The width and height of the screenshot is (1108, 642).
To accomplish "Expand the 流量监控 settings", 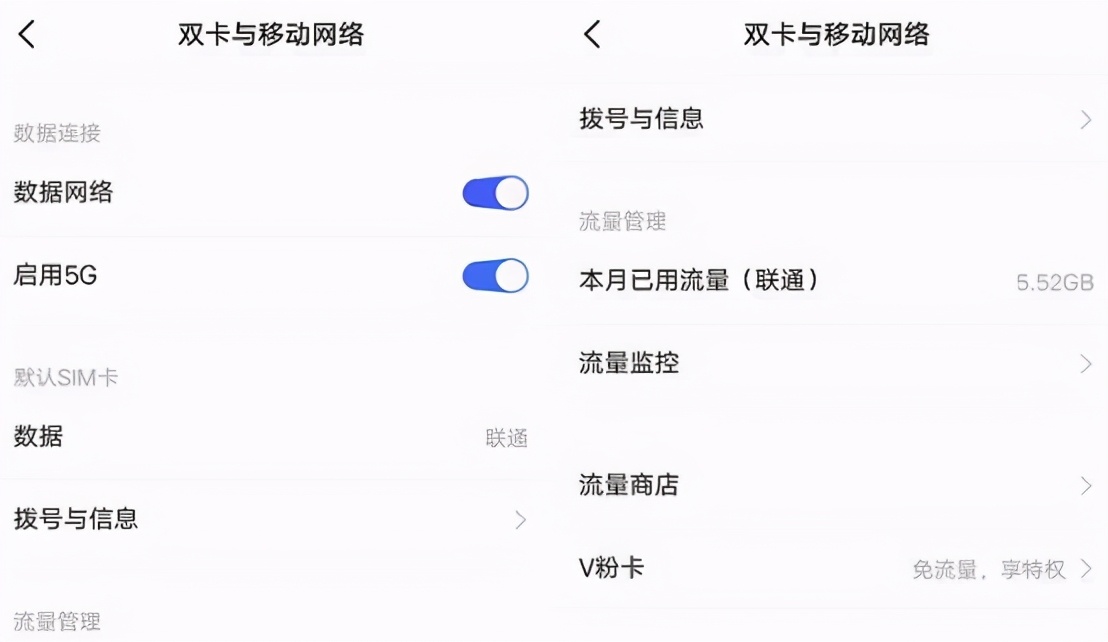I will click(628, 363).
